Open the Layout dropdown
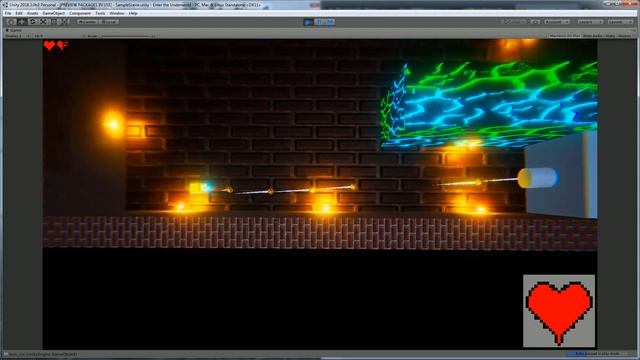Screen dimensions: 640x360 point(620,22)
